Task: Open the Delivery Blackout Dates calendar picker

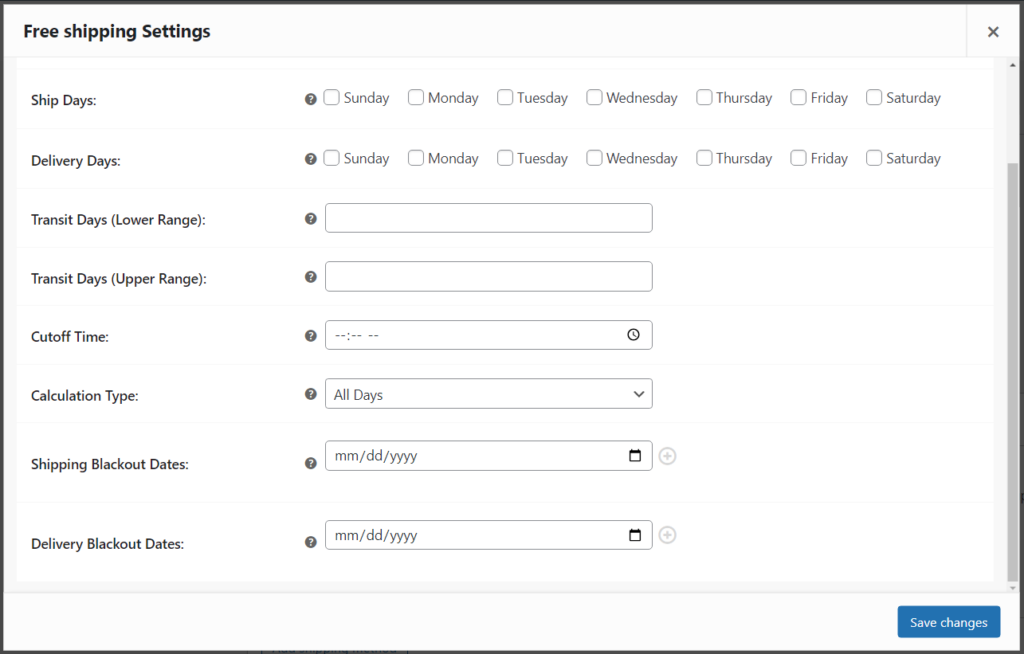Action: [634, 535]
